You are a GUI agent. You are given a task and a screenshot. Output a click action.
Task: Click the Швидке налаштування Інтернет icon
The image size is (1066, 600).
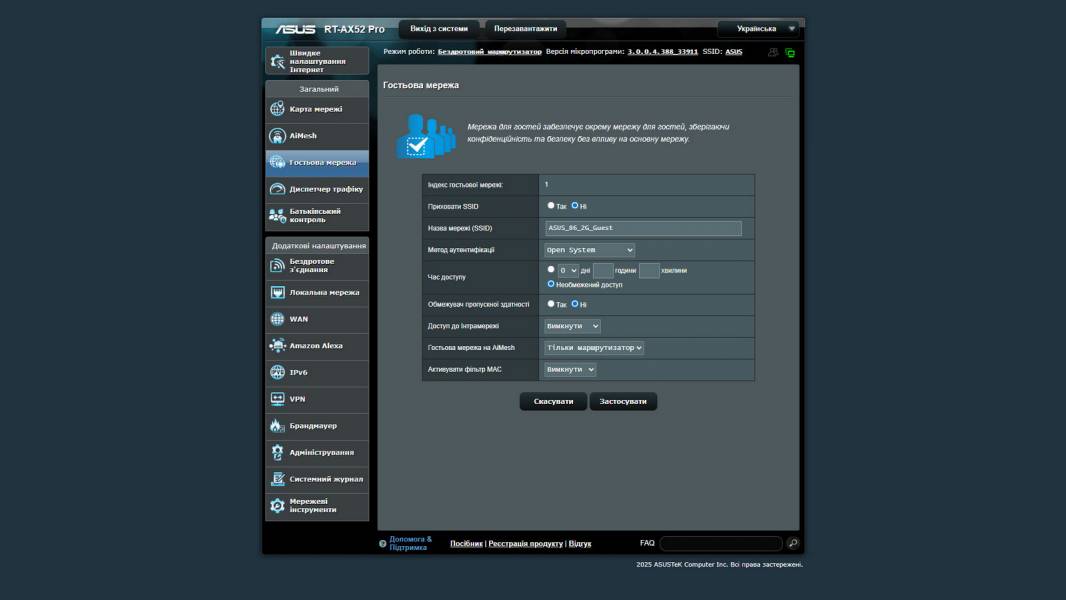point(277,61)
